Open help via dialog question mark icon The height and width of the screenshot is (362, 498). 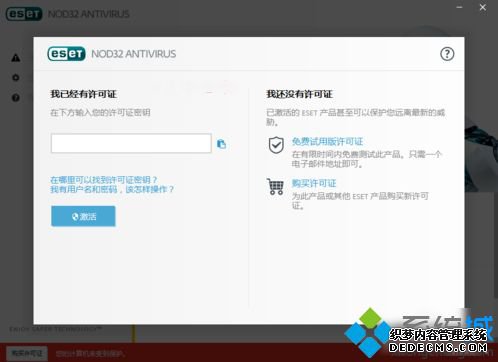click(x=447, y=54)
